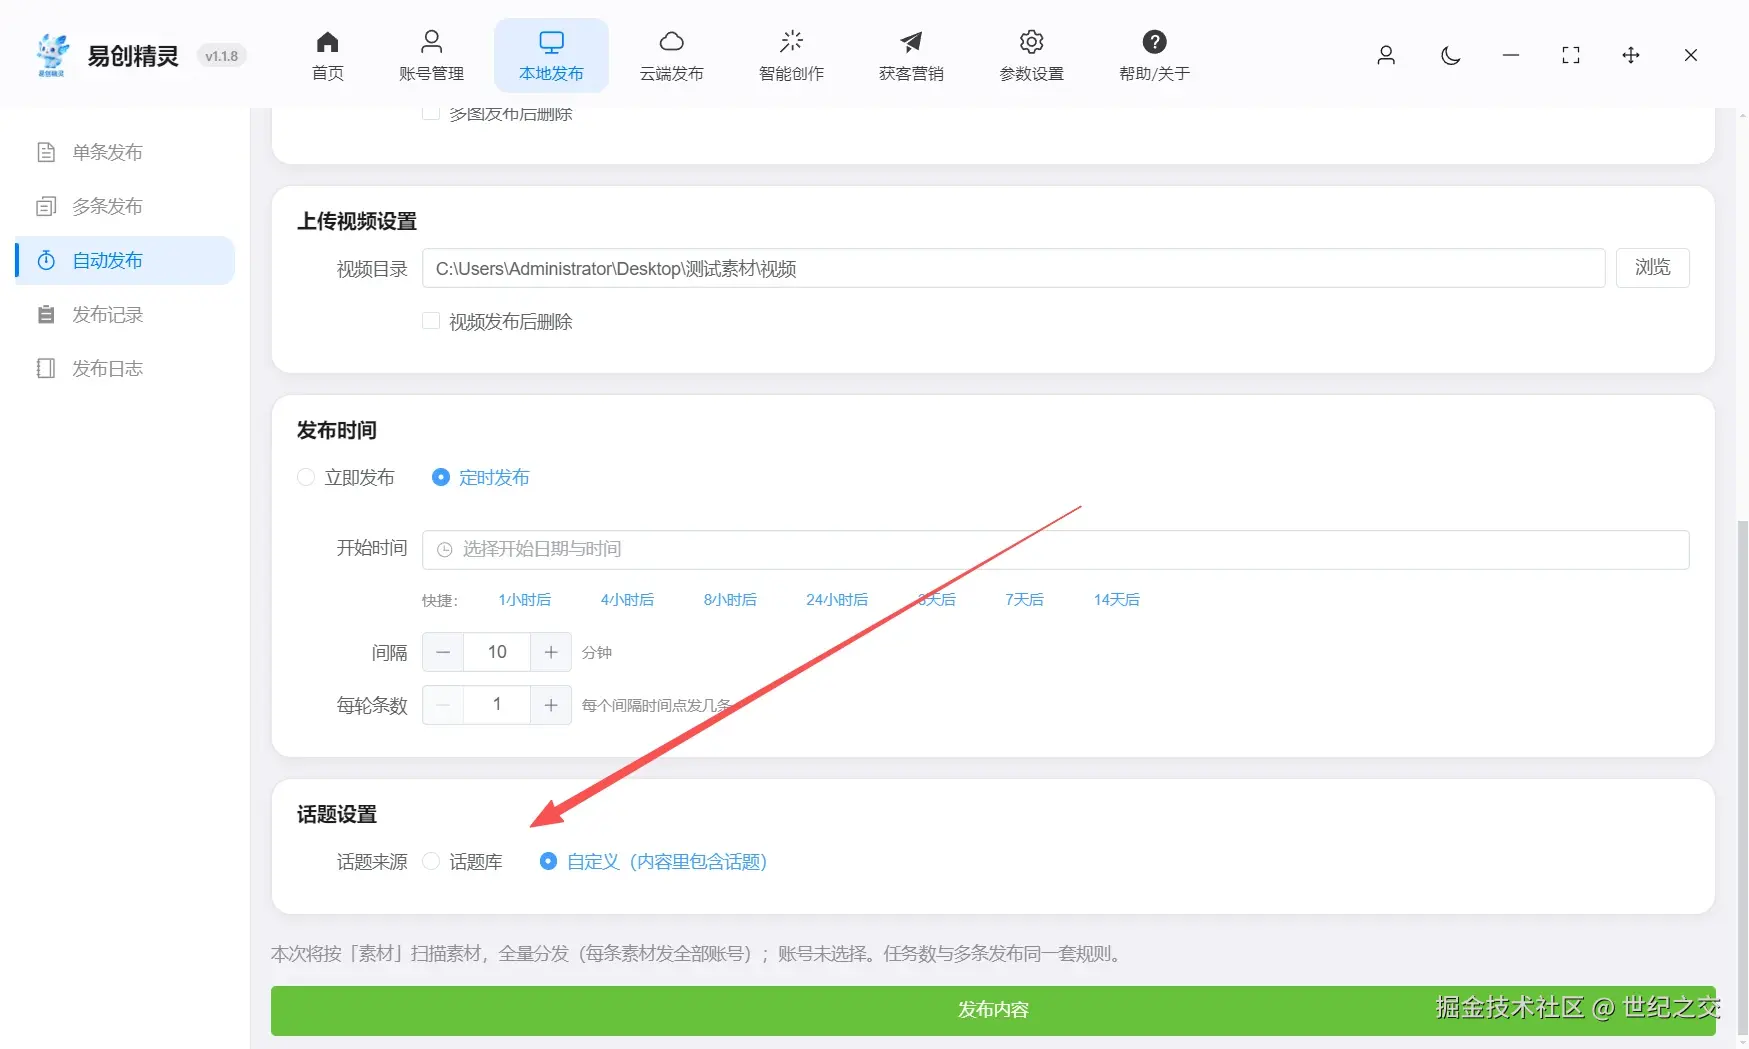Select the 8小时后 quick time option
This screenshot has width=1749, height=1049.
(729, 599)
